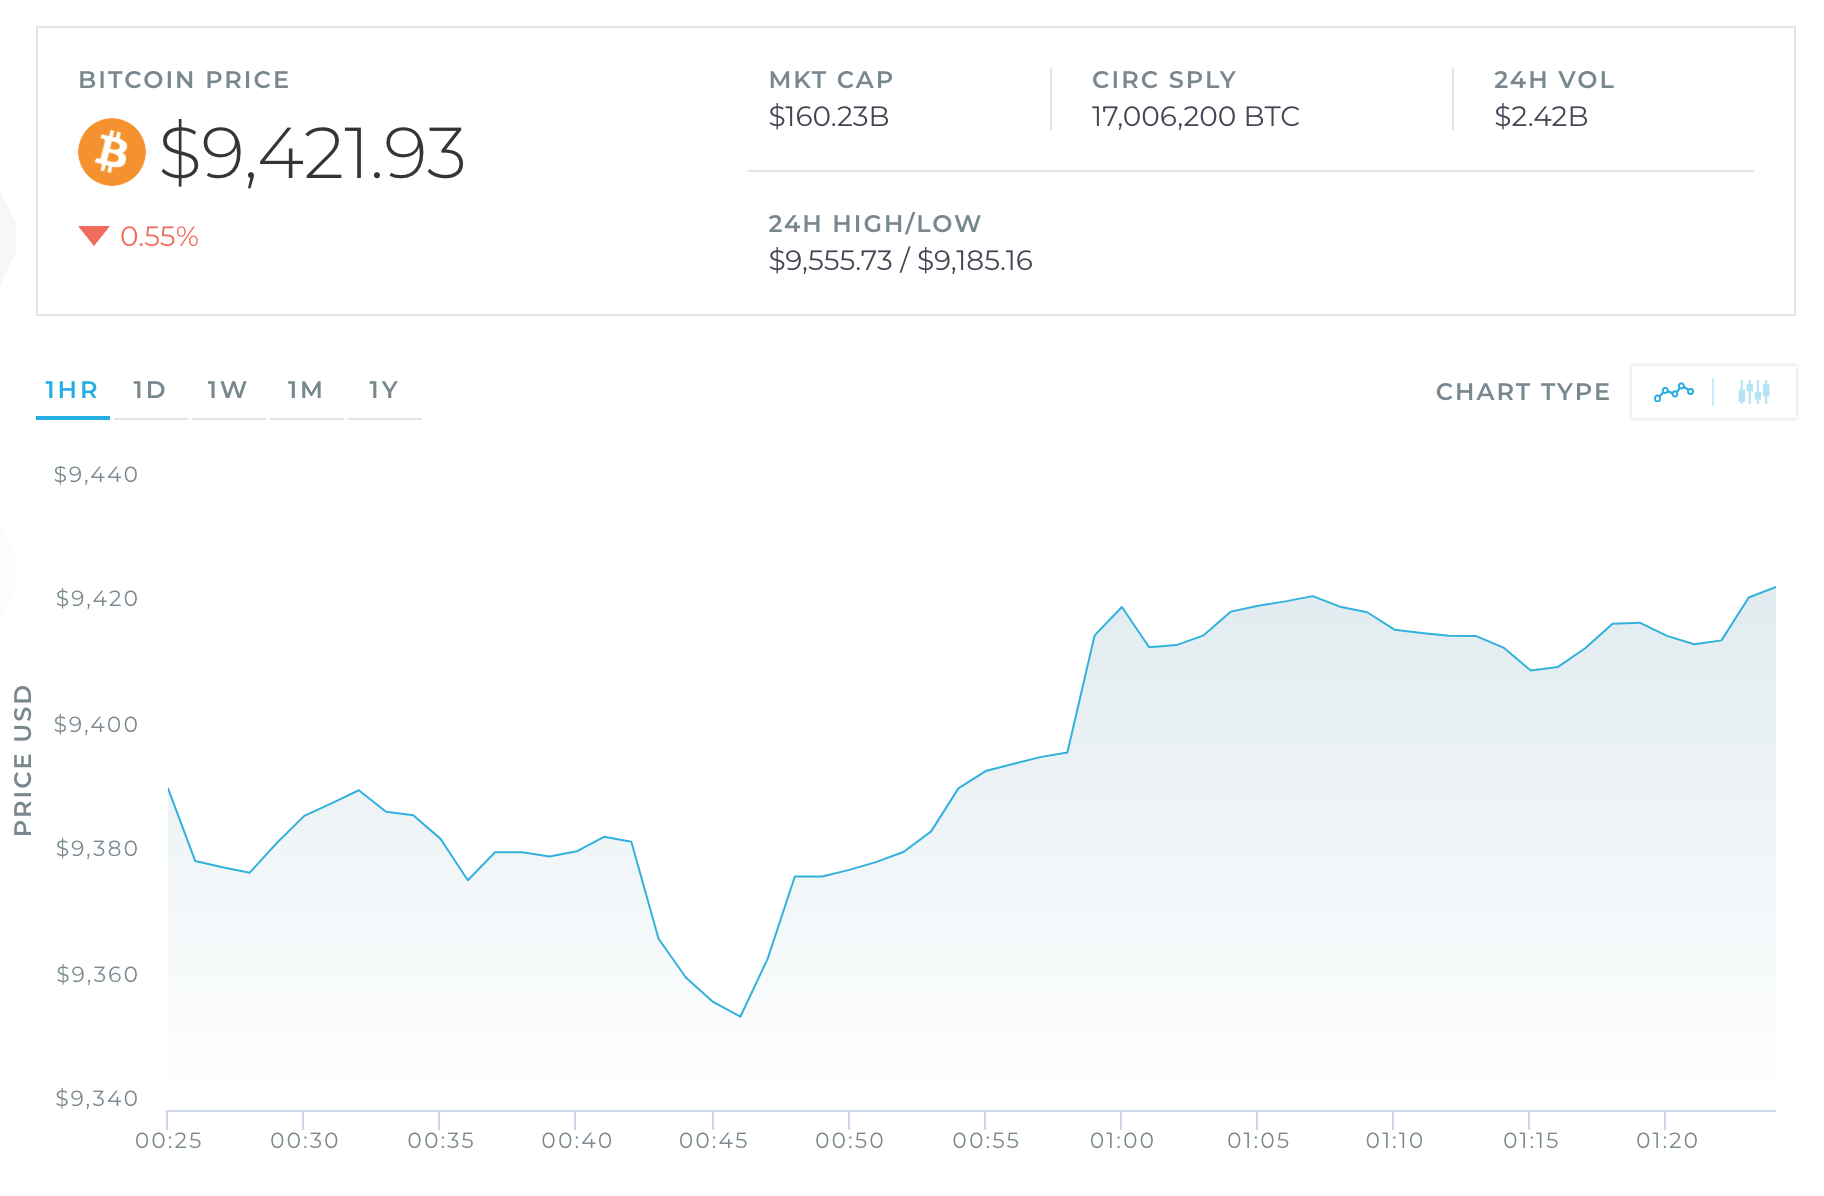Image resolution: width=1824 pixels, height=1196 pixels.
Task: Click the PRICE USD axis title
Action: pos(23,760)
